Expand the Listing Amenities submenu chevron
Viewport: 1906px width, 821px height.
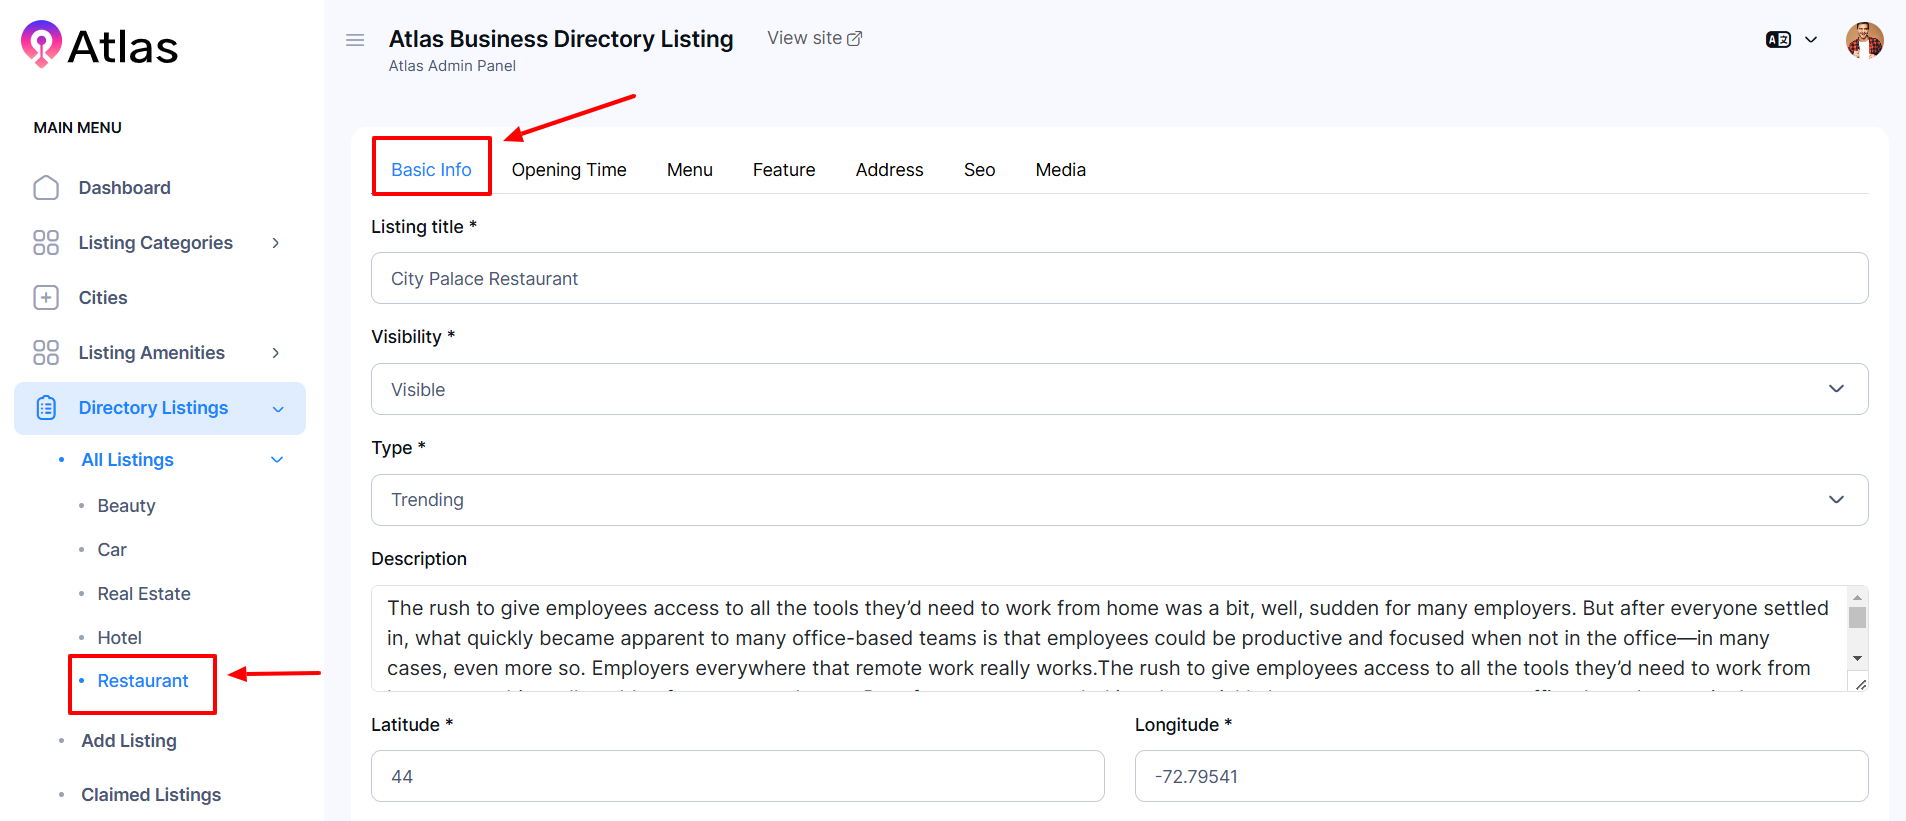pyautogui.click(x=276, y=353)
